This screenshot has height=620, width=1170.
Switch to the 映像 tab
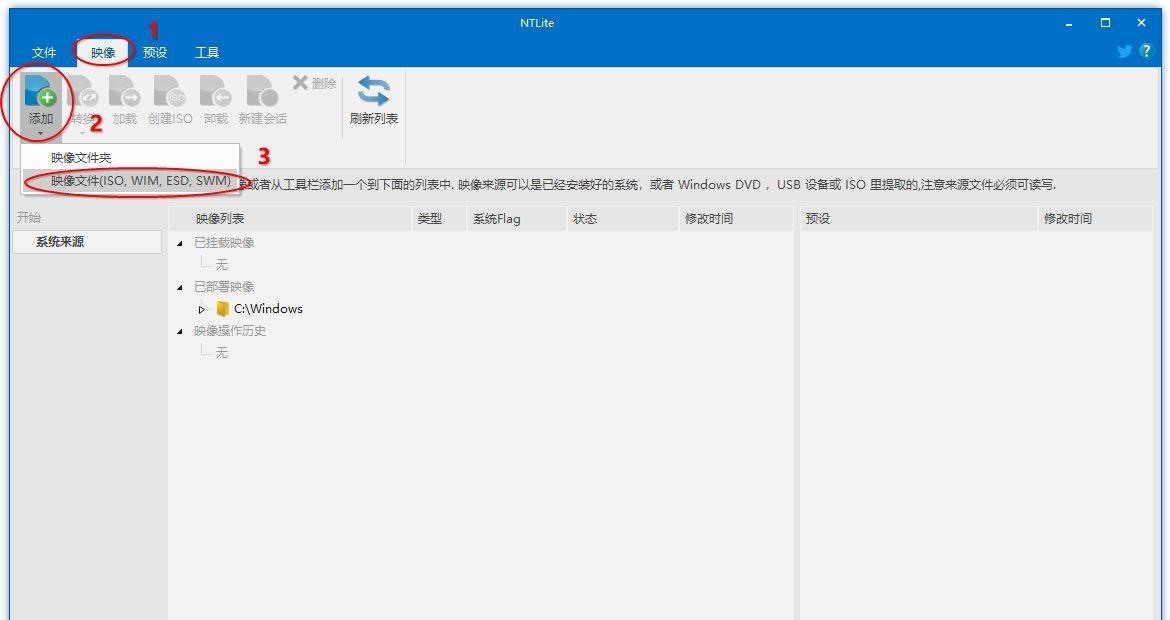pos(103,52)
